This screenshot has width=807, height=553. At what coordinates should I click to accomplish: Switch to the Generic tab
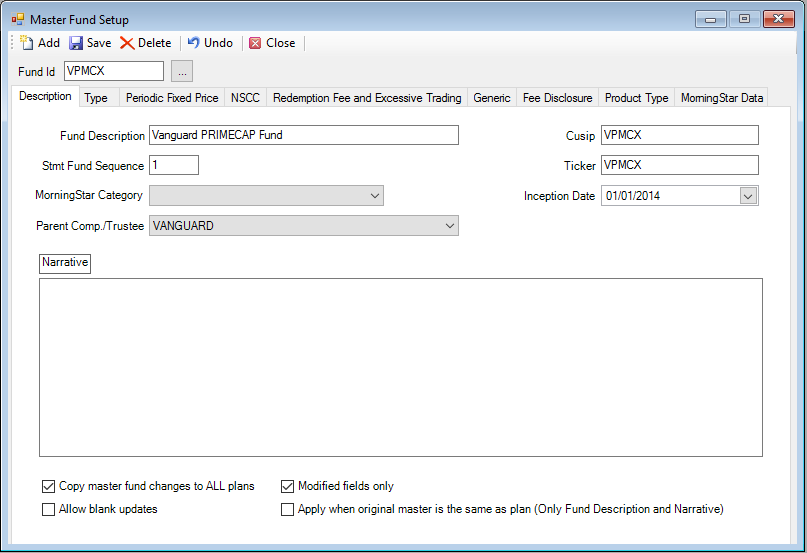[x=492, y=98]
